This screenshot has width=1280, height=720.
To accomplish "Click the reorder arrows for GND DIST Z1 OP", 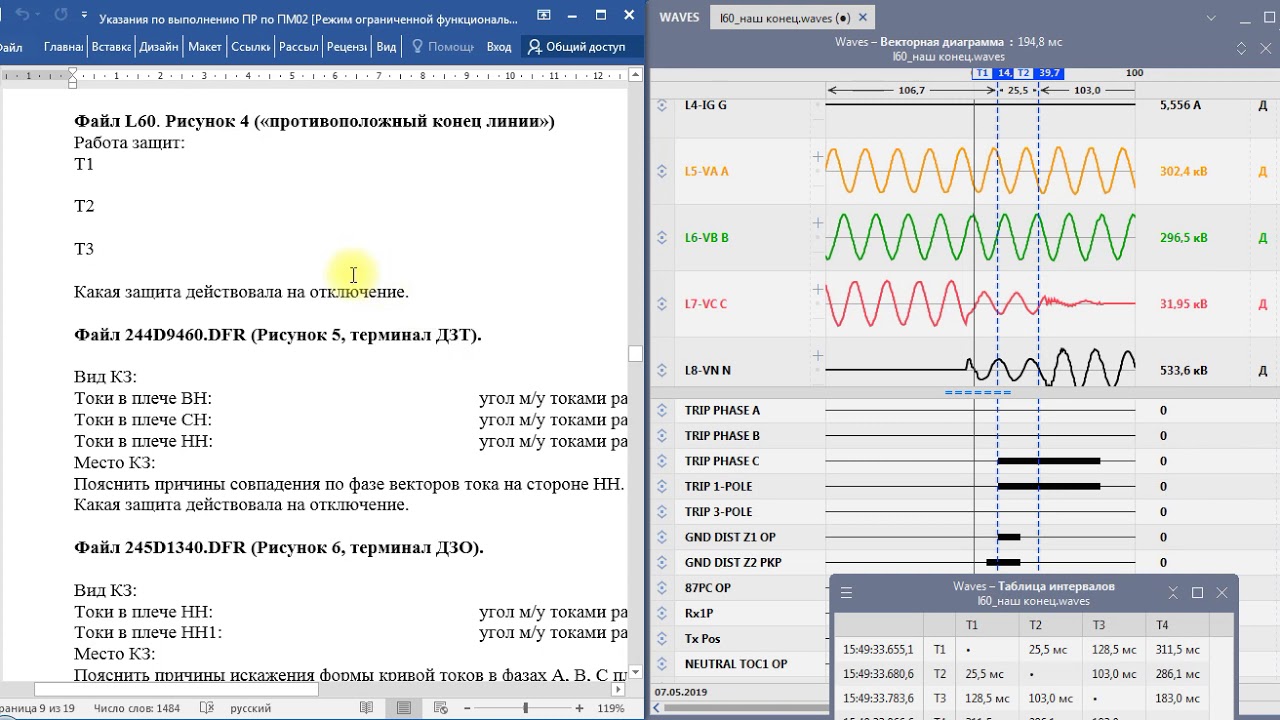I will coord(662,537).
